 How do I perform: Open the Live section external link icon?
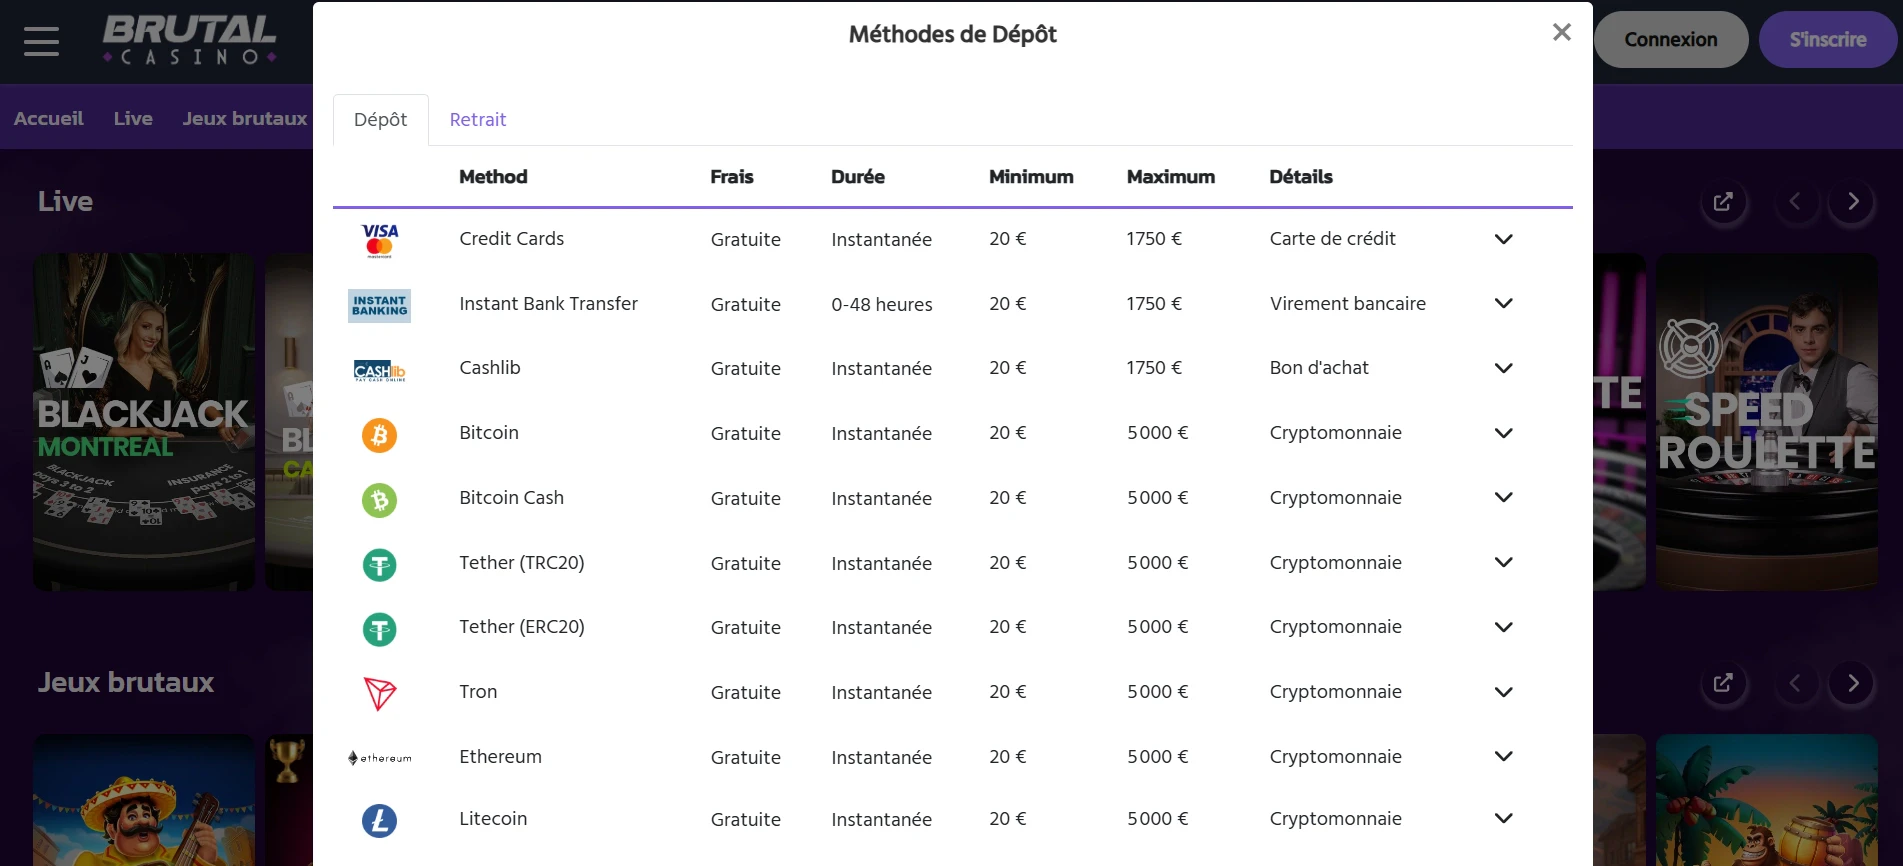click(x=1722, y=202)
